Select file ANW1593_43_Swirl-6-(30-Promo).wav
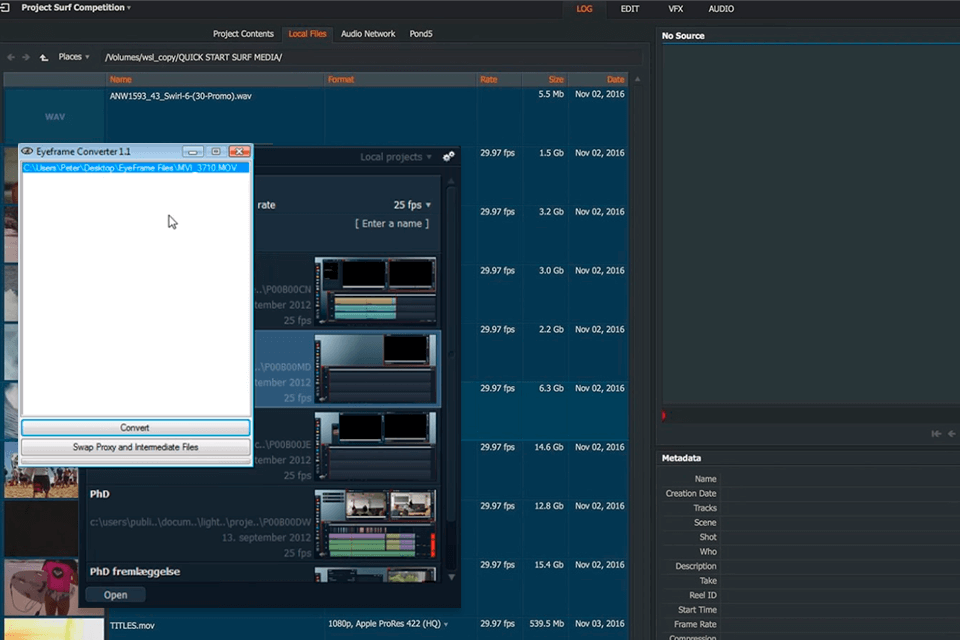Viewport: 960px width, 640px height. [x=181, y=96]
